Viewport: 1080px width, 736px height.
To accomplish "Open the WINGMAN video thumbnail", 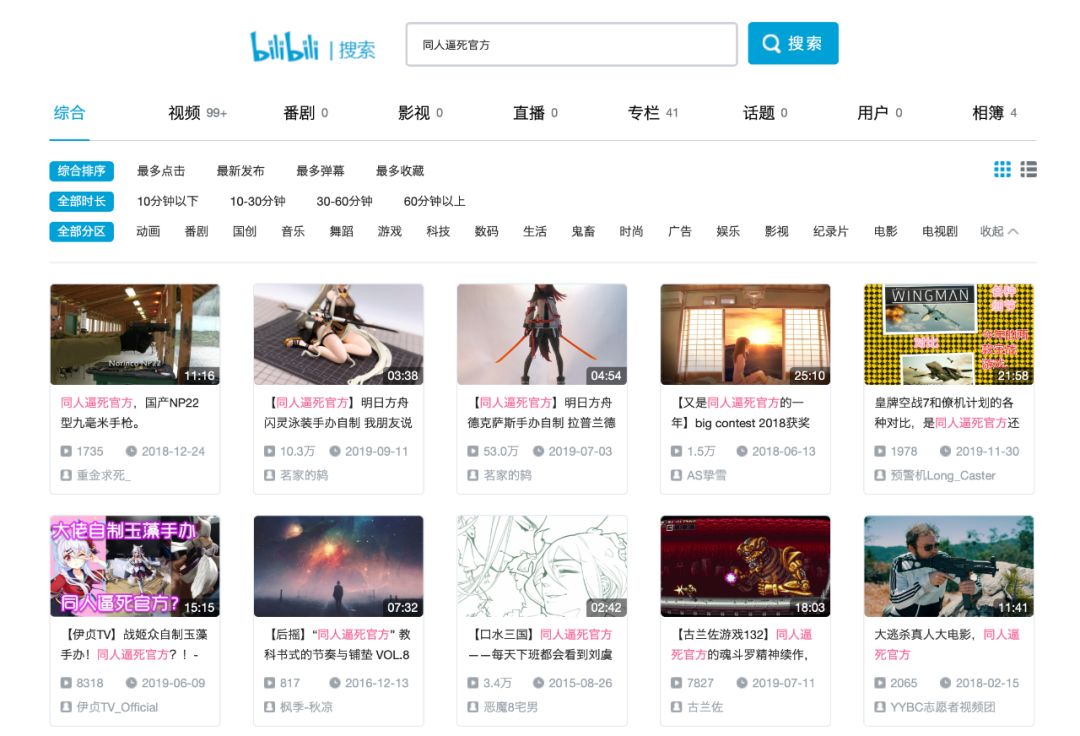I will (948, 334).
